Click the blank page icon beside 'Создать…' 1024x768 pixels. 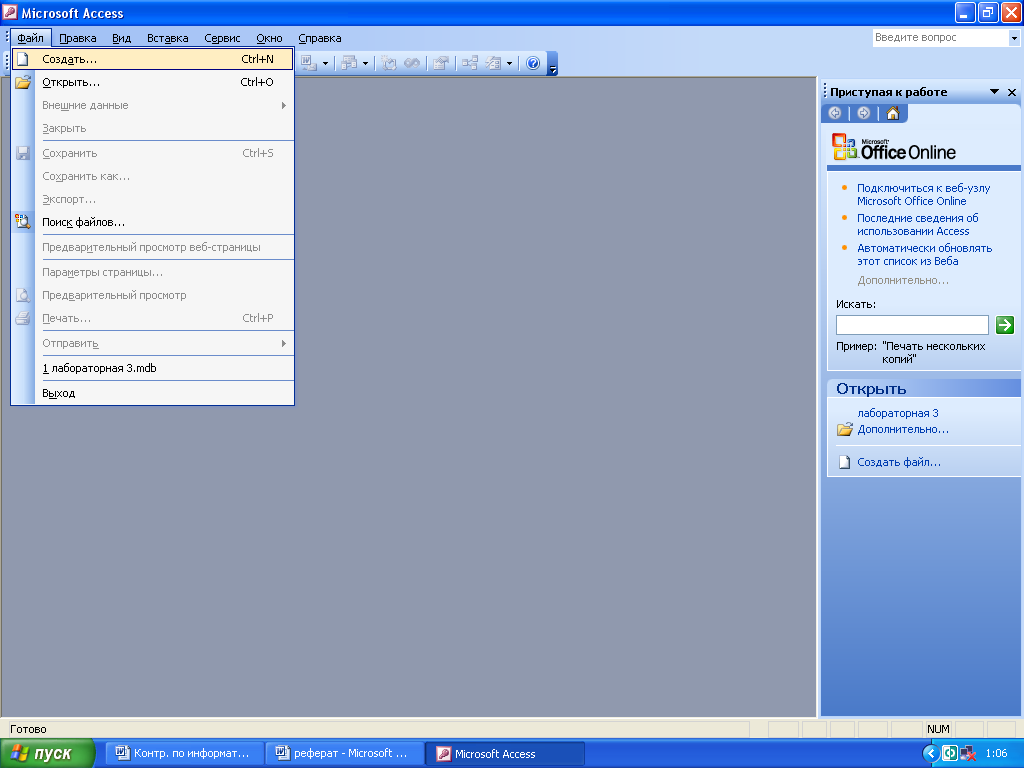click(23, 59)
